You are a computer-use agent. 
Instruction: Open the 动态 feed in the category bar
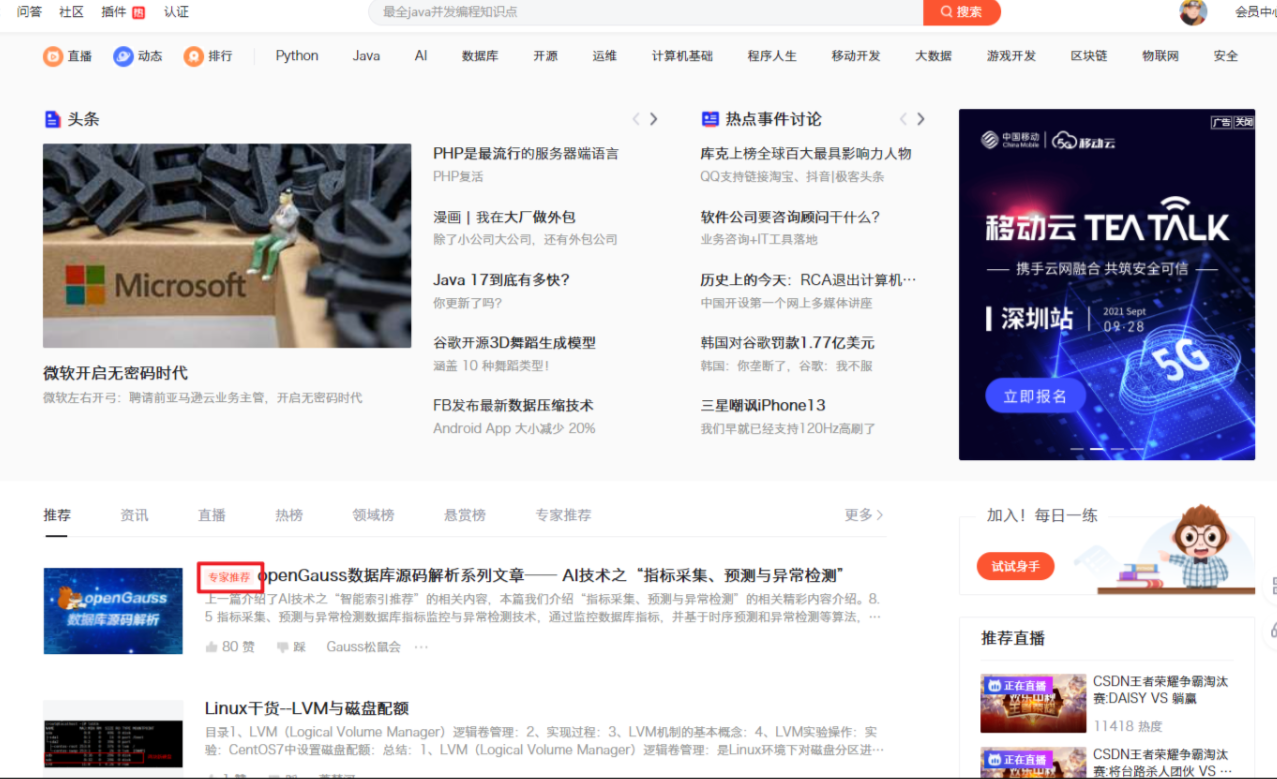(x=138, y=56)
